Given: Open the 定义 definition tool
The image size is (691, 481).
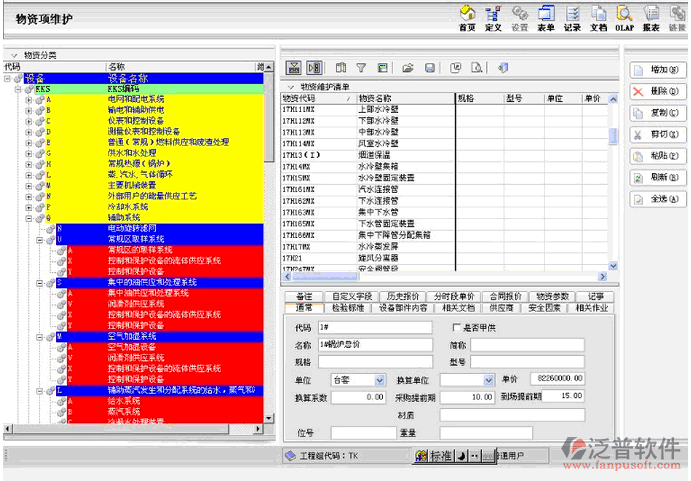Looking at the screenshot, I should click(492, 18).
